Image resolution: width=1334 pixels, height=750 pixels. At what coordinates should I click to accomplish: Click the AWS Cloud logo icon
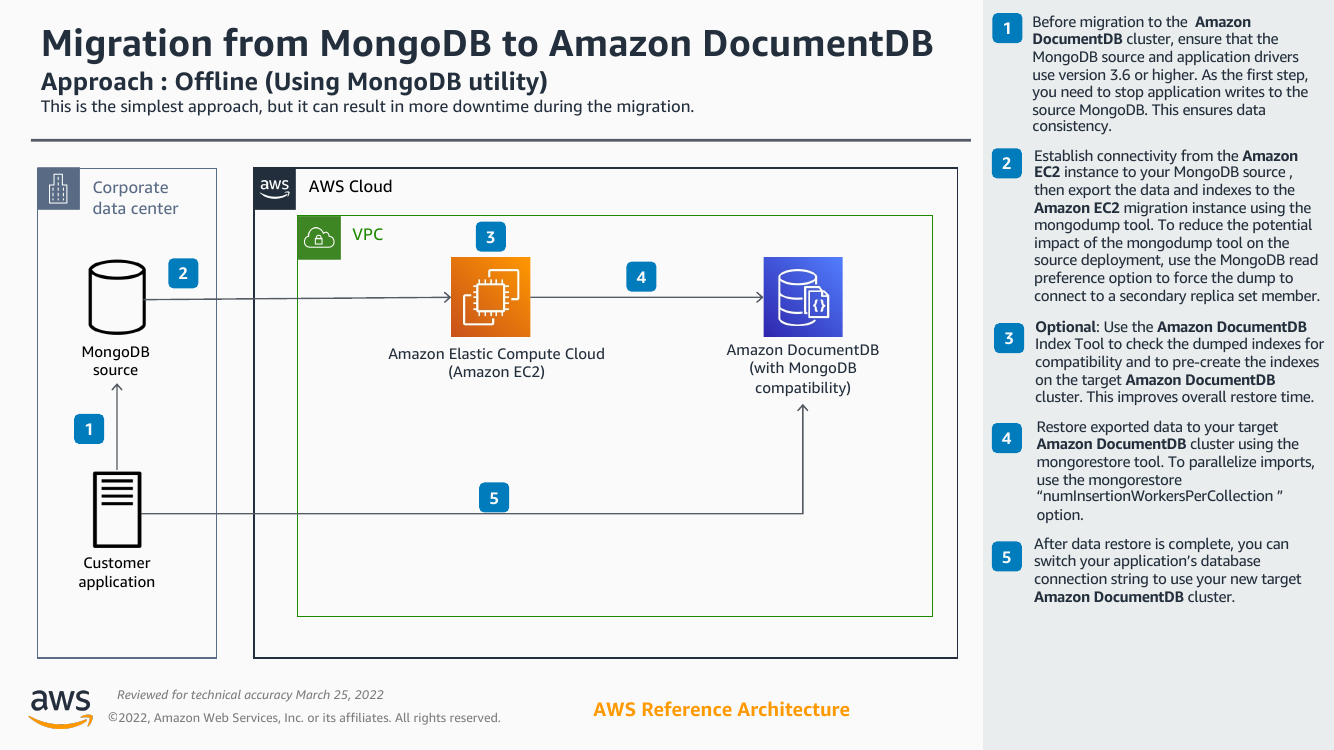tap(275, 188)
